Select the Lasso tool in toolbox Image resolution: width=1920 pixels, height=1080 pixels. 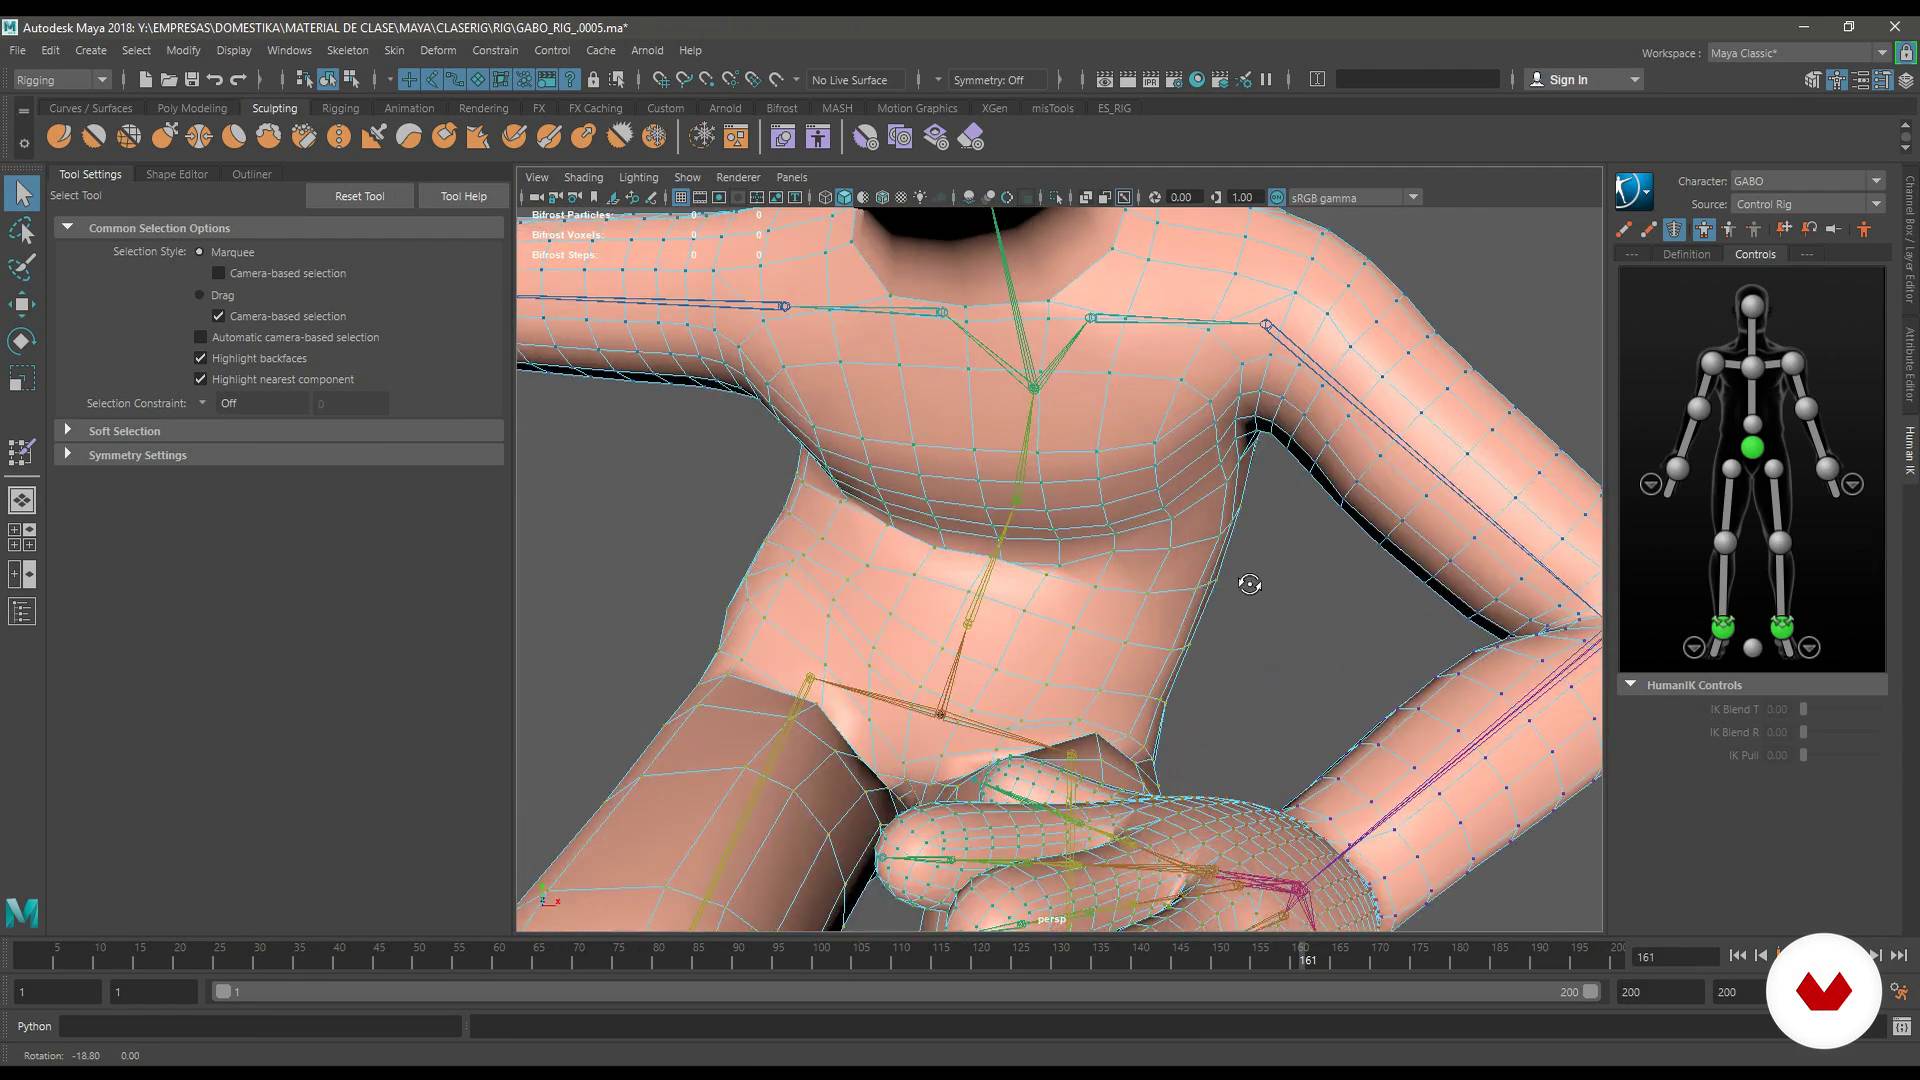click(22, 231)
